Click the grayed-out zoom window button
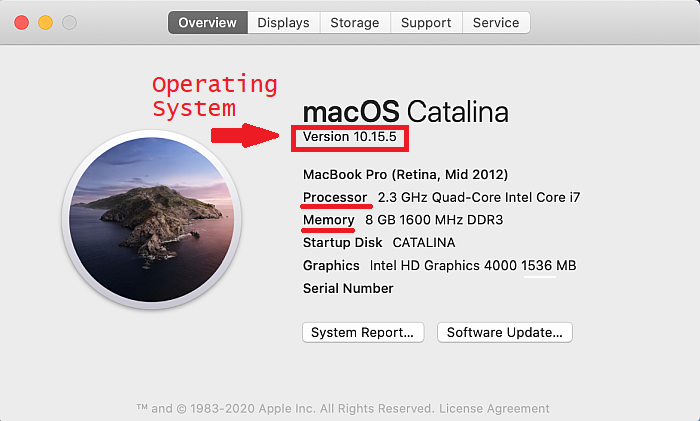The image size is (700, 421). 68,22
